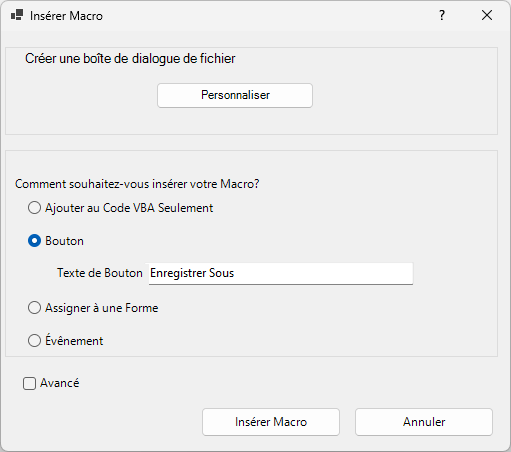The height and width of the screenshot is (452, 511).
Task: Click the Avancé label text
Action: [x=60, y=383]
